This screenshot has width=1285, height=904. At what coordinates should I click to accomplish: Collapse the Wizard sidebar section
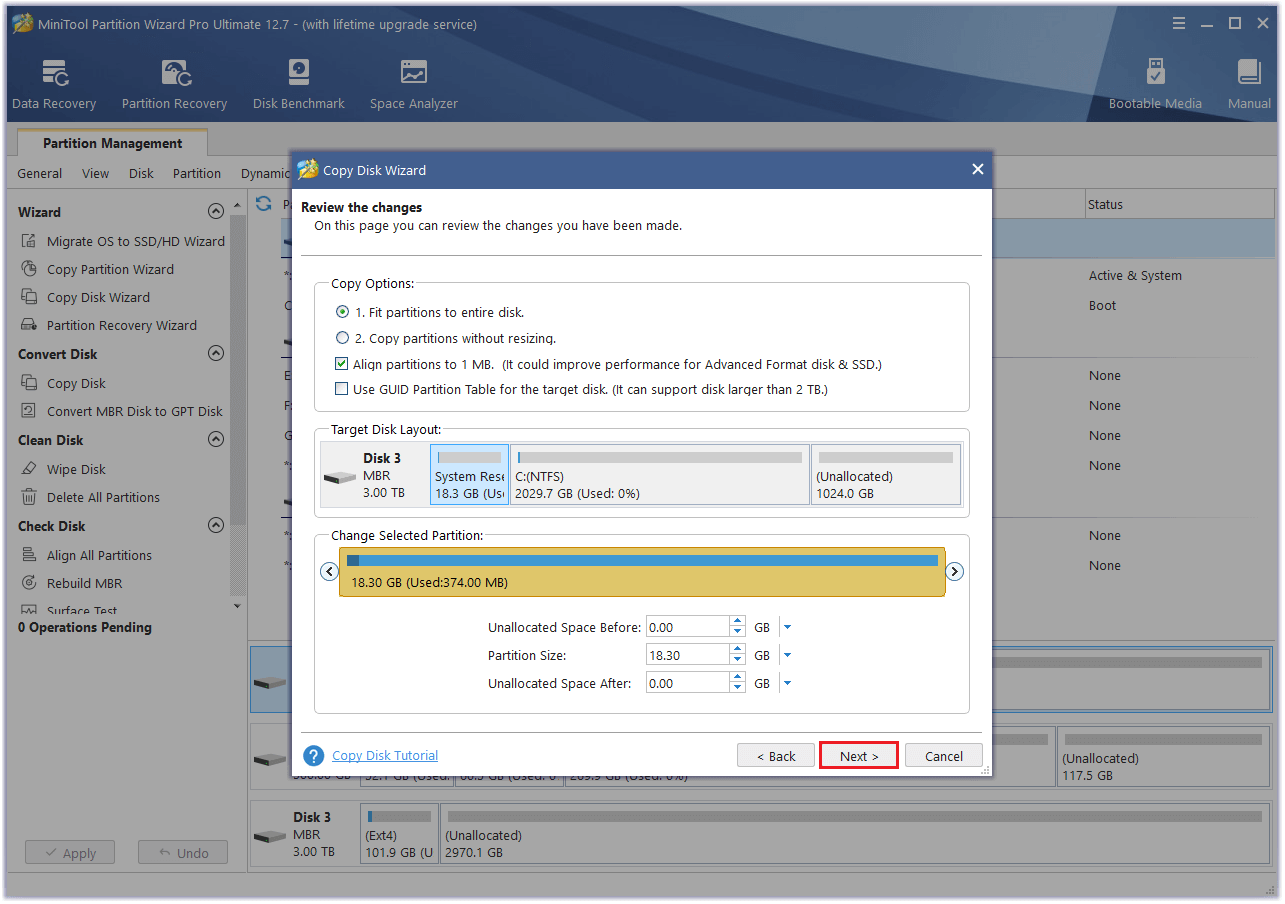pos(215,212)
